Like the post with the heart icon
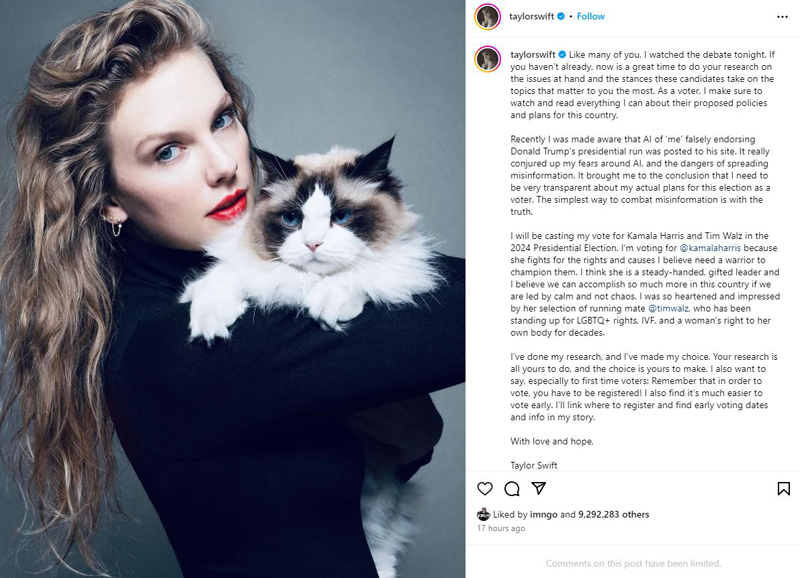 click(x=485, y=489)
